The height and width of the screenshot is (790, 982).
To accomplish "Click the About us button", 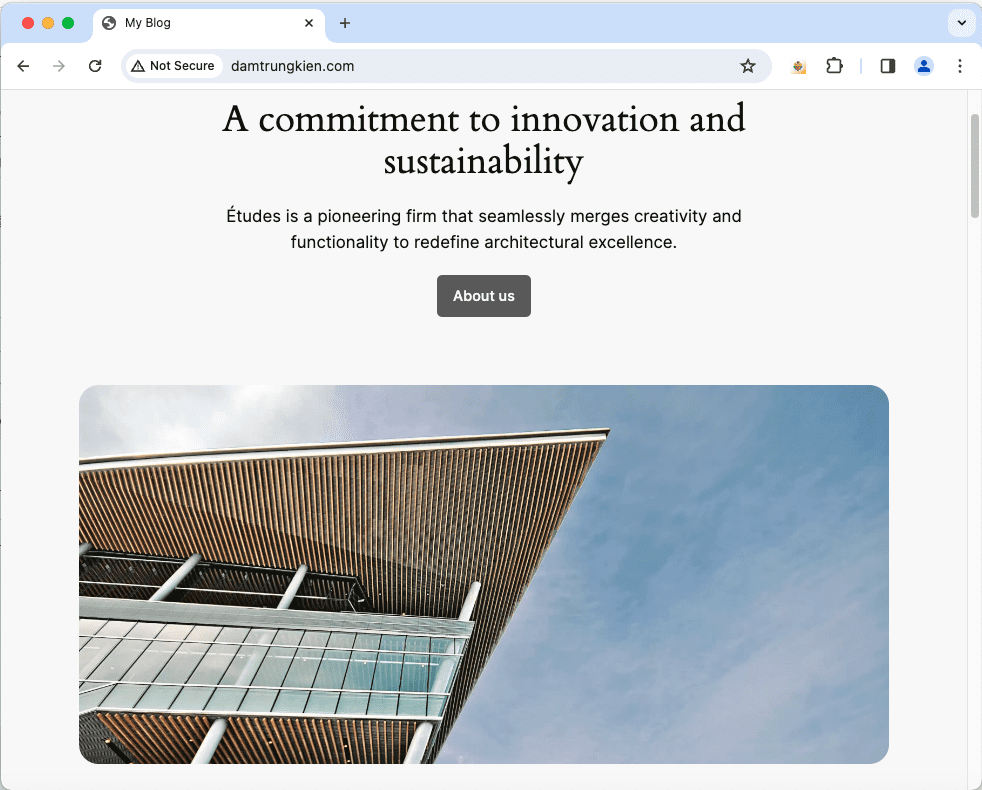I will coord(483,296).
